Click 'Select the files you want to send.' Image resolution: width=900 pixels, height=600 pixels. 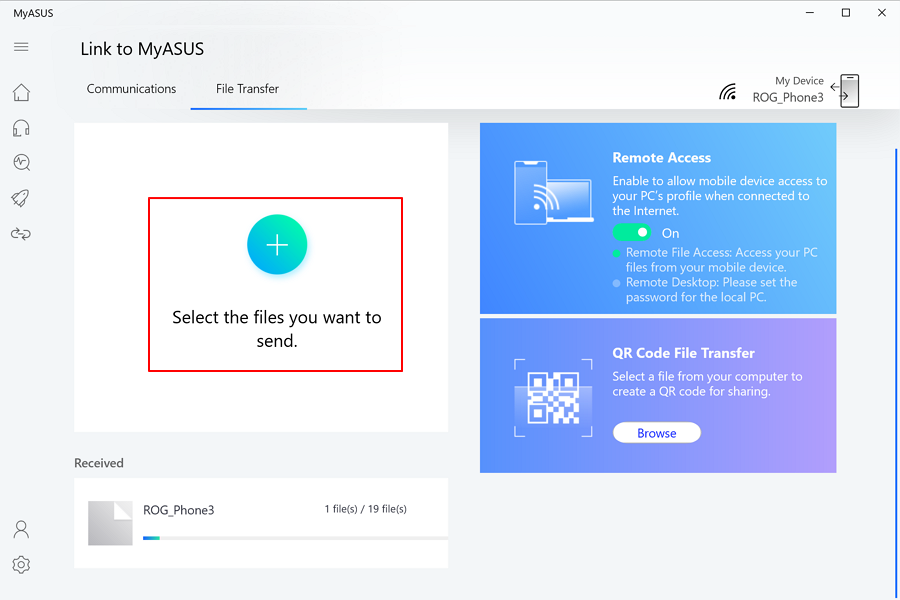coord(277,329)
